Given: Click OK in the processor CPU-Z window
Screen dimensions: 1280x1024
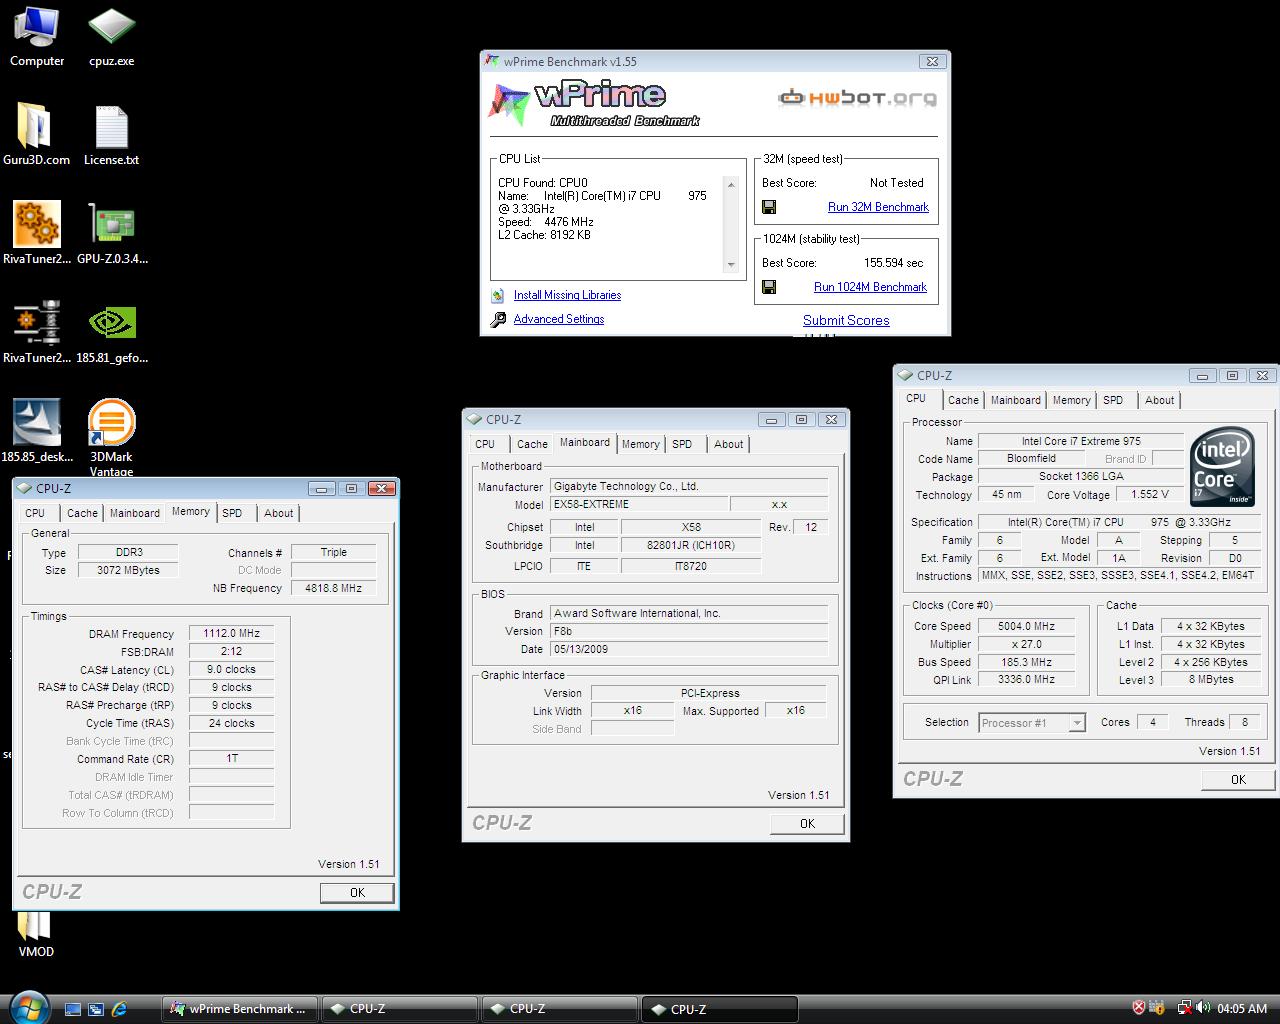Looking at the screenshot, I should [x=1238, y=780].
